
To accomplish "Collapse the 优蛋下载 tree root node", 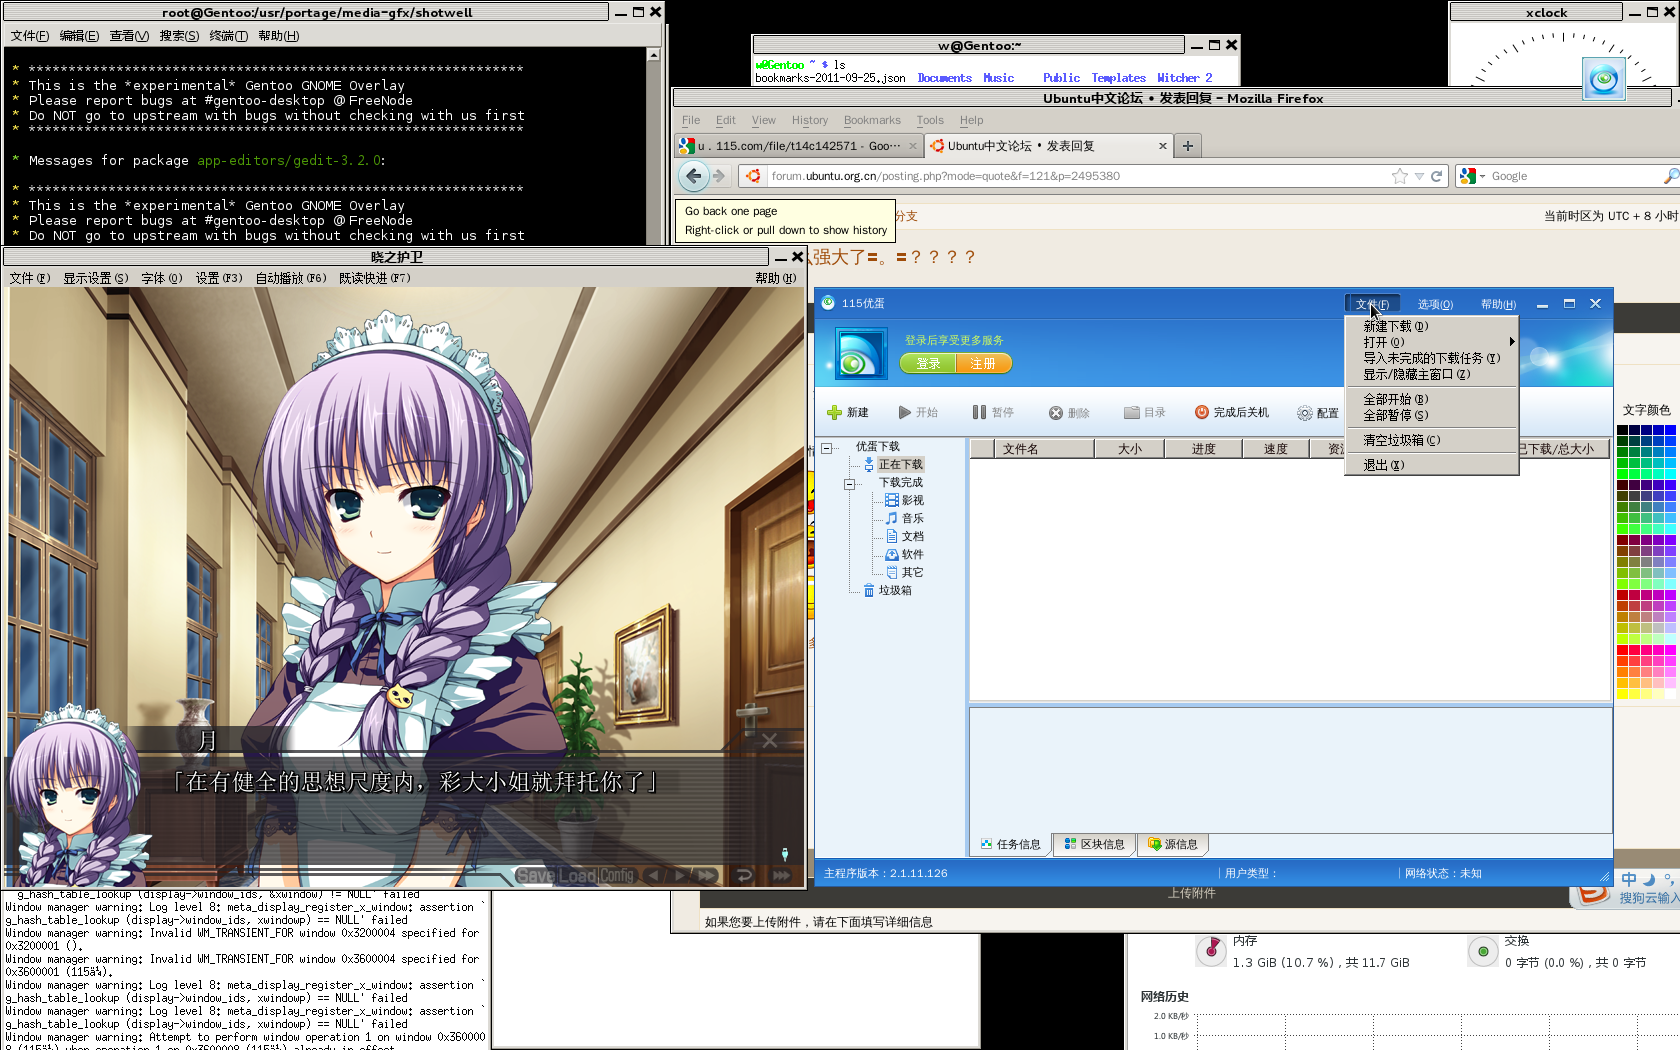I will pos(827,447).
